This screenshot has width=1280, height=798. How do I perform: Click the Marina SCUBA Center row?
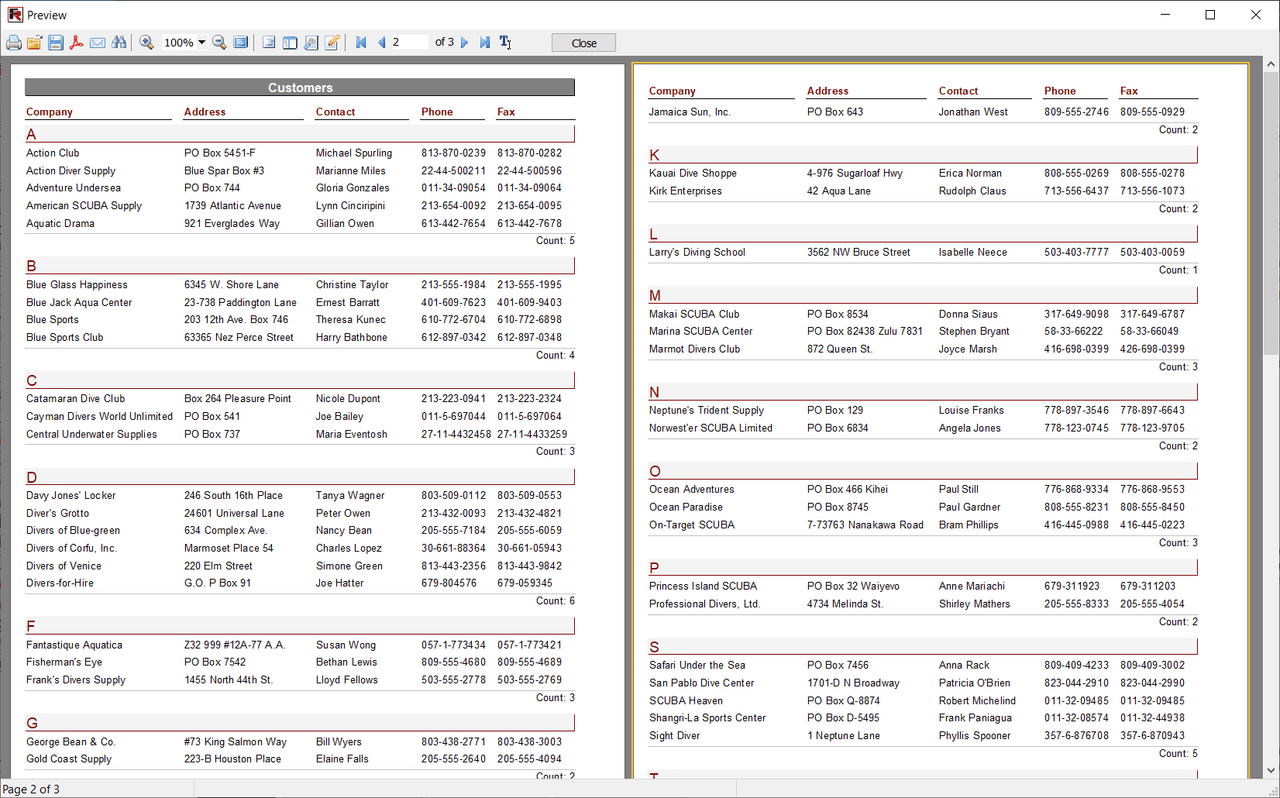tap(701, 331)
